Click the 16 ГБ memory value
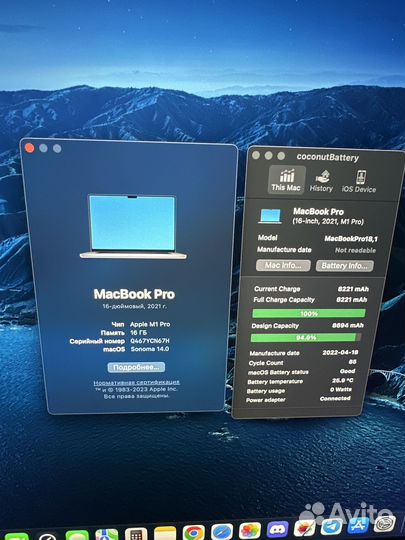 click(138, 333)
